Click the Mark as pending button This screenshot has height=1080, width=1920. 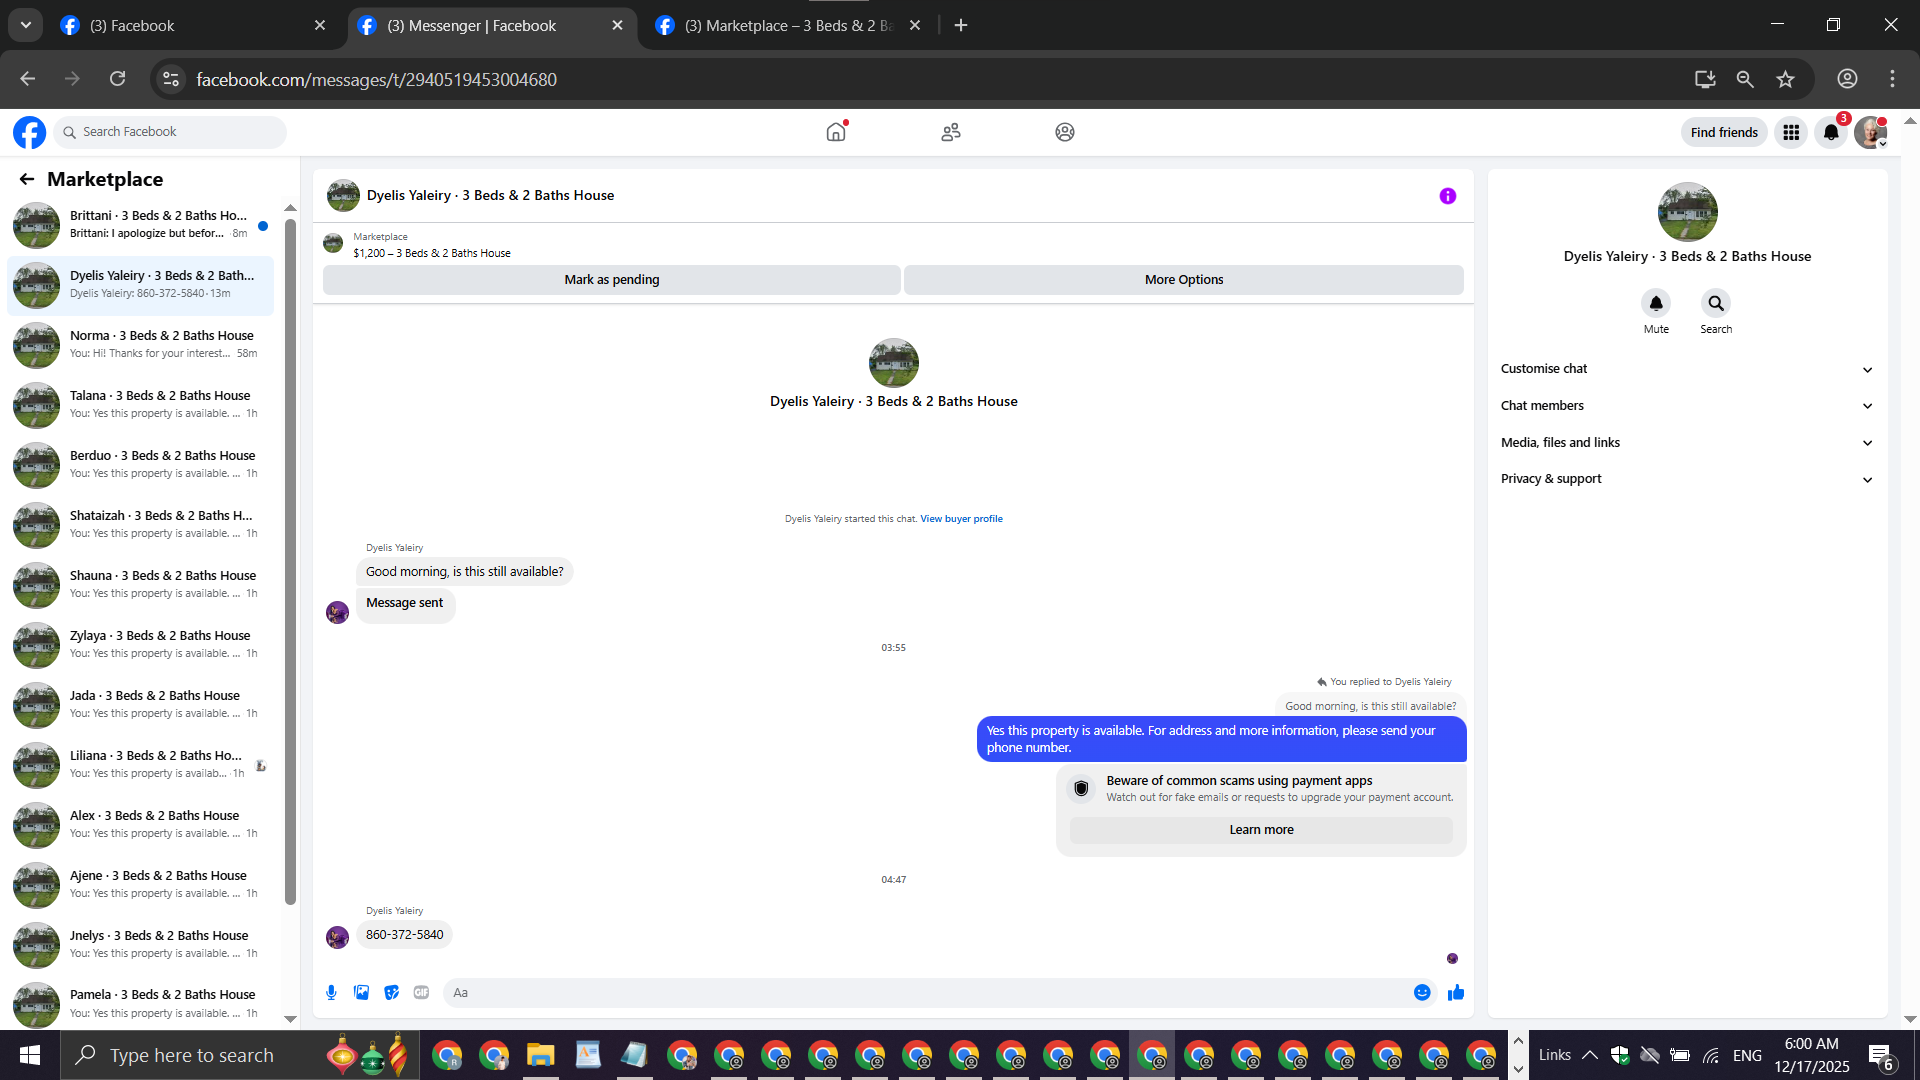611,280
